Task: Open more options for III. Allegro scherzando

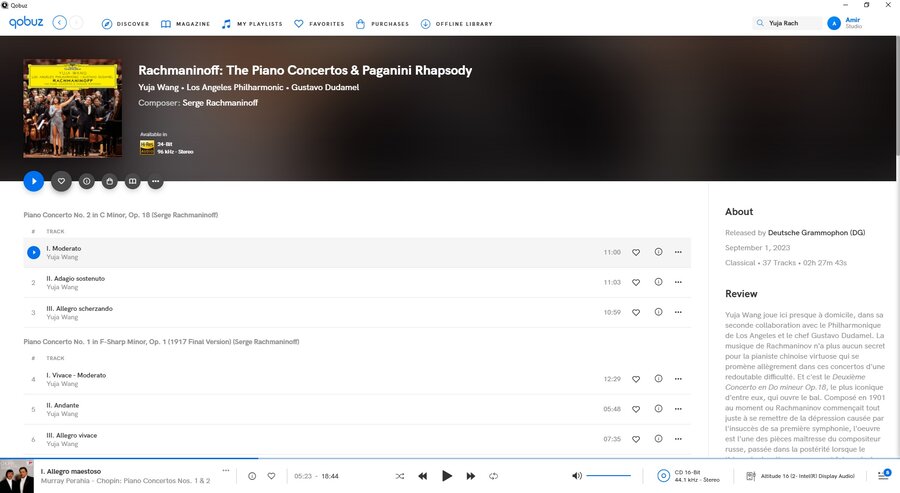Action: [678, 312]
